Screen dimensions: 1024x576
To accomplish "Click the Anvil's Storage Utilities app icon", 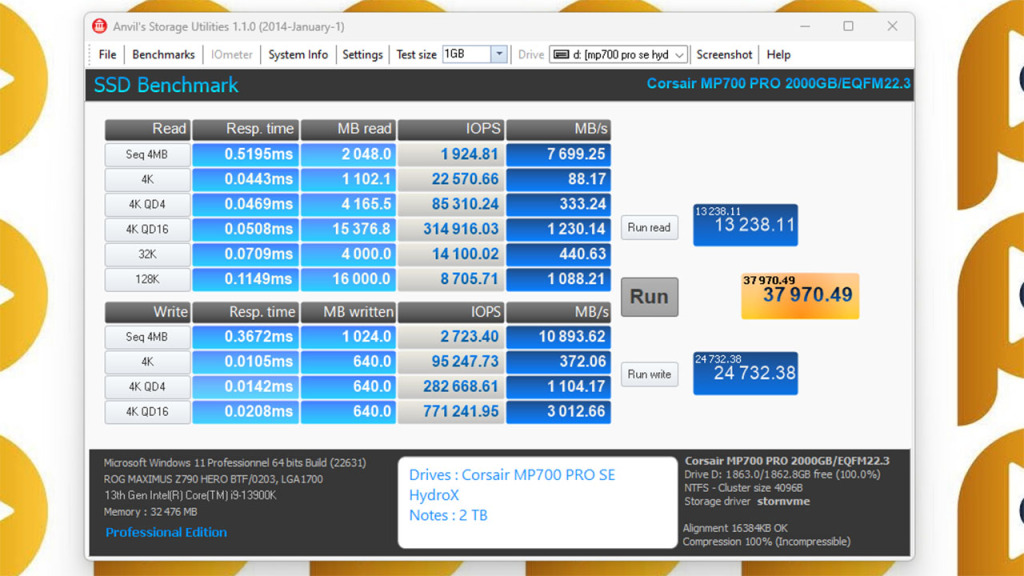I will (x=99, y=26).
